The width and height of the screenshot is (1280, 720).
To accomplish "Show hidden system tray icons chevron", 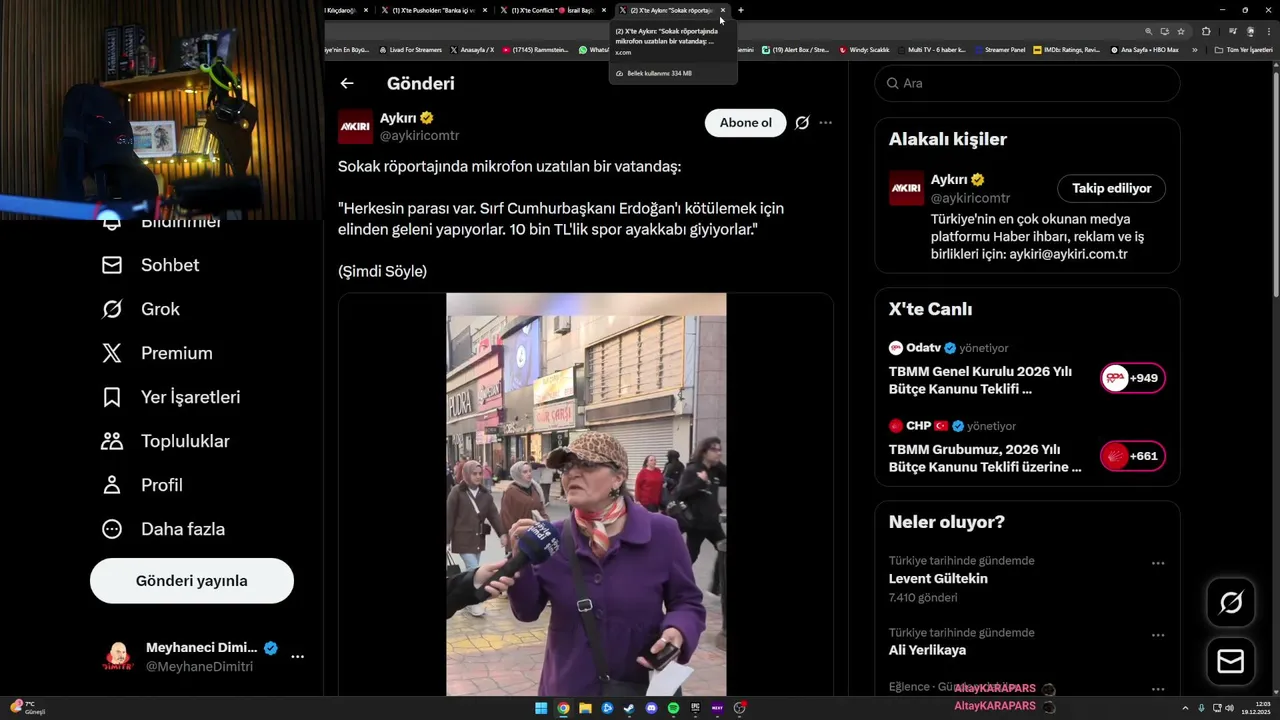I will pyautogui.click(x=1186, y=708).
